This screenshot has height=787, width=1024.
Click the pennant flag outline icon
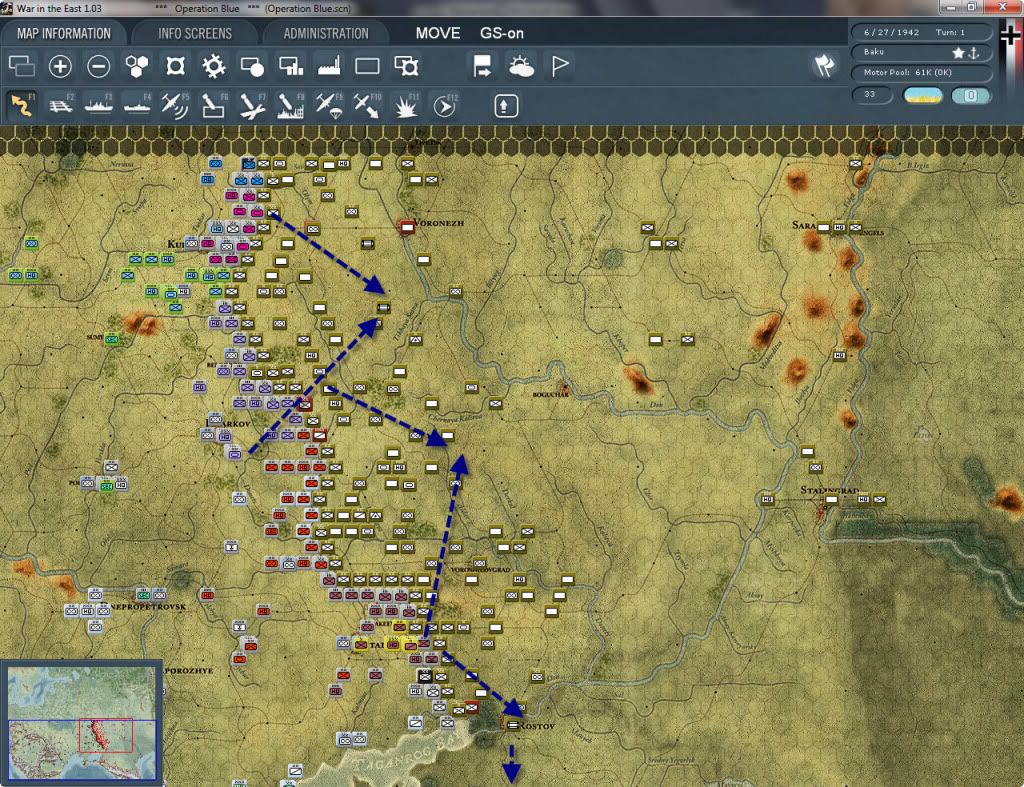tap(560, 66)
